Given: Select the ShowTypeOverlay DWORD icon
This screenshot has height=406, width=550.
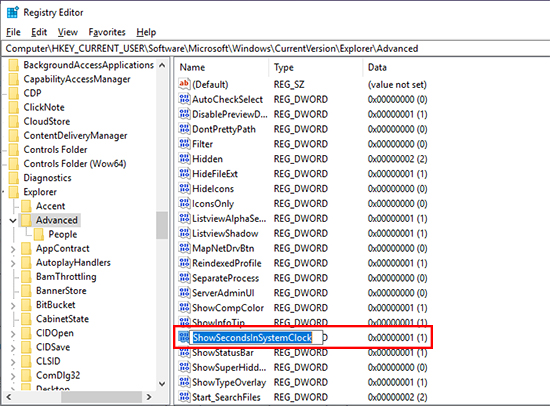Looking at the screenshot, I should 184,382.
